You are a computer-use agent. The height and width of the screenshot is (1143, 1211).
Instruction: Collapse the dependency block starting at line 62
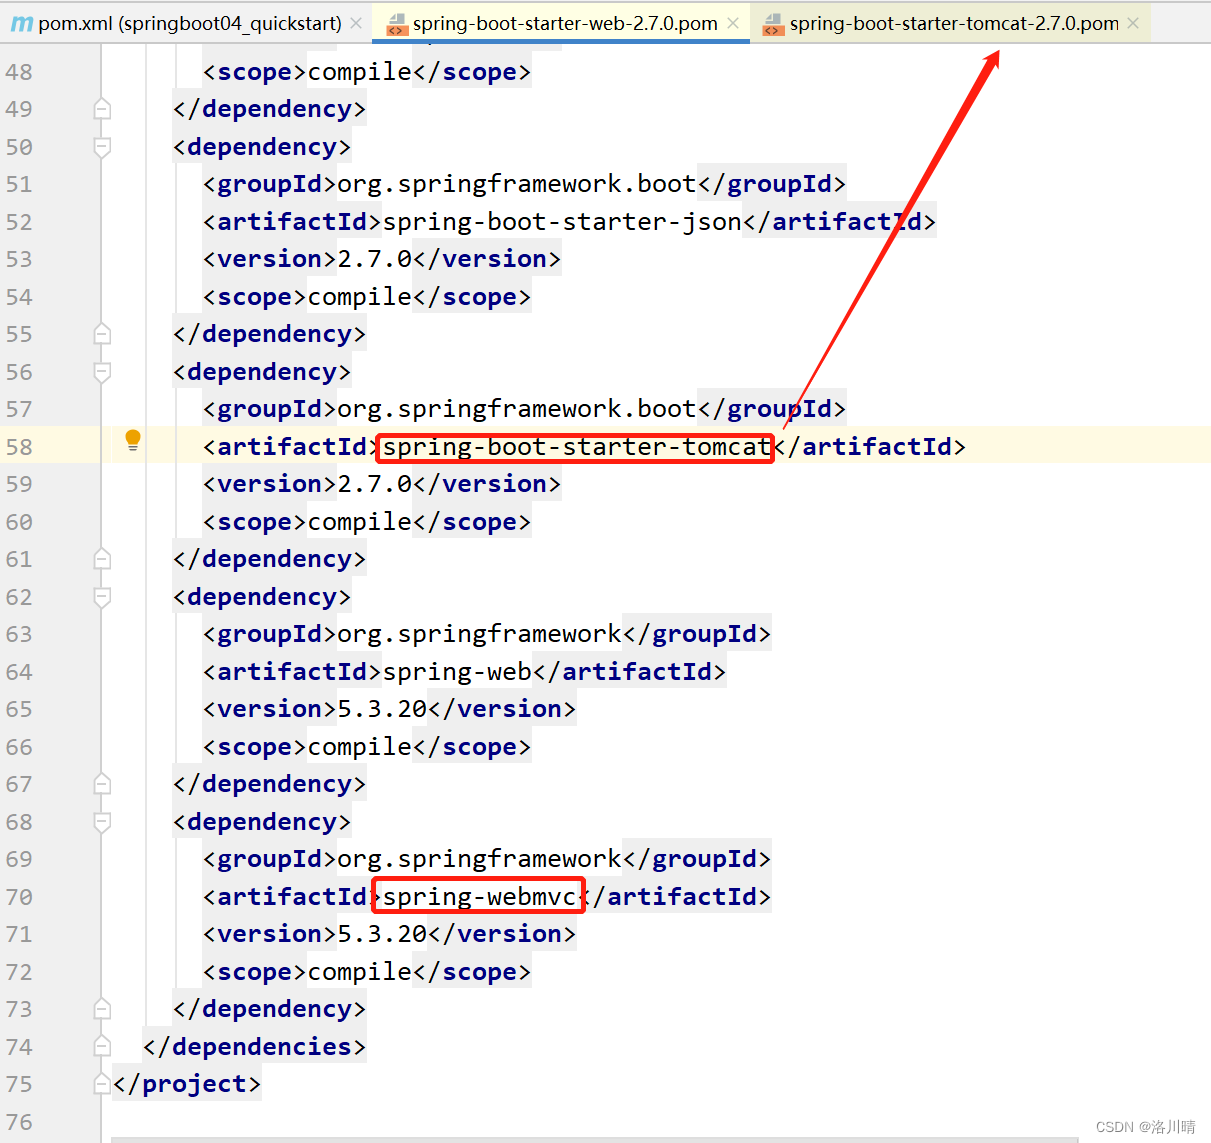tap(101, 597)
